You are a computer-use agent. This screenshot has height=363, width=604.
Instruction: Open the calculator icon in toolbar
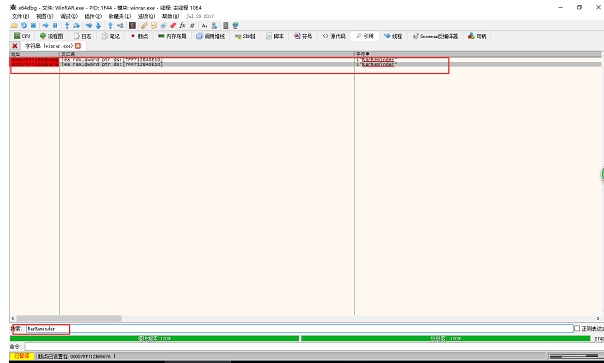click(226, 25)
